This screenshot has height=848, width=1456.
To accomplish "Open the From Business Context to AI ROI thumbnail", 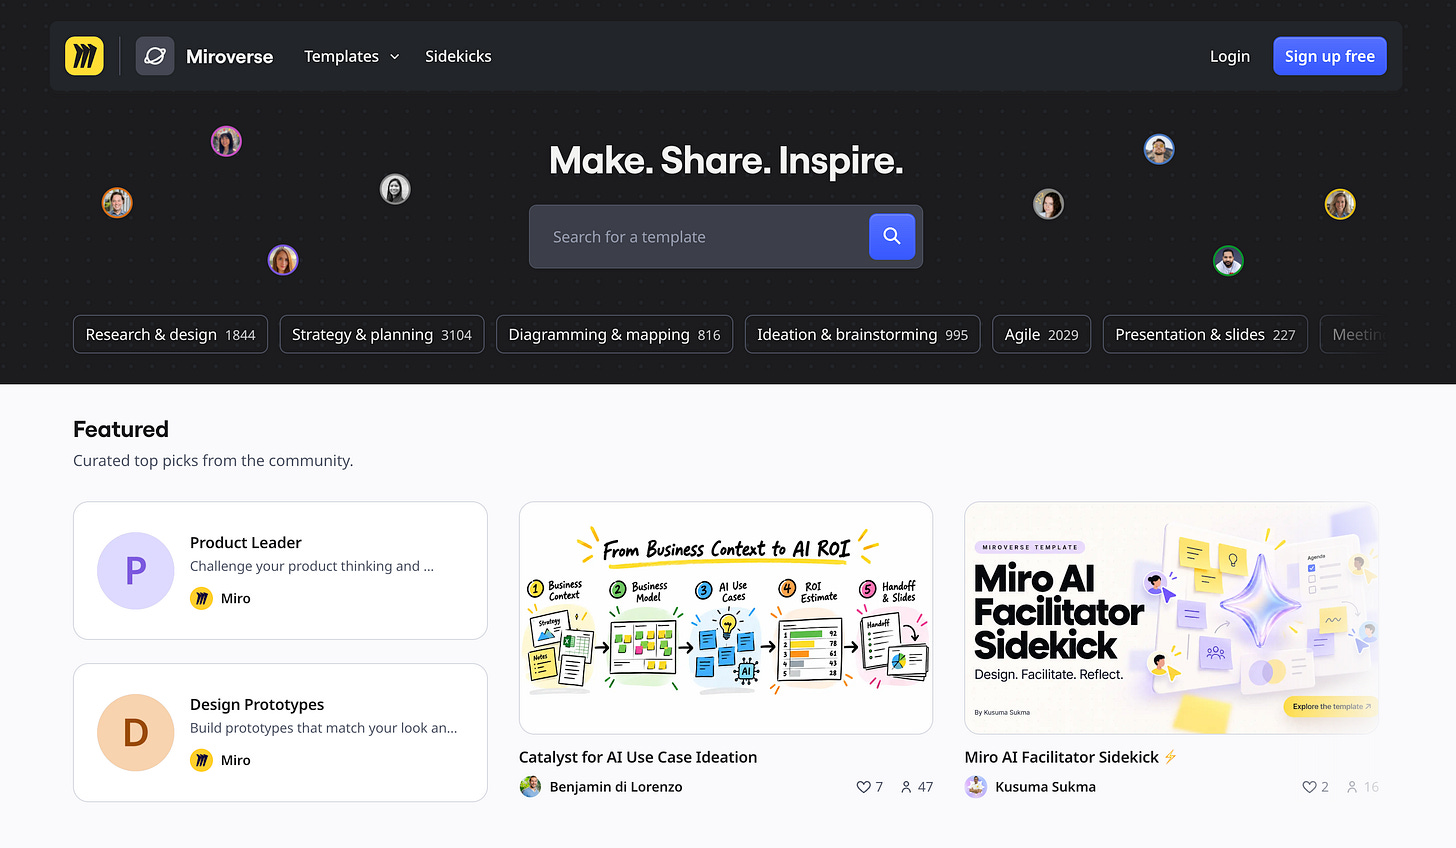I will (x=726, y=618).
